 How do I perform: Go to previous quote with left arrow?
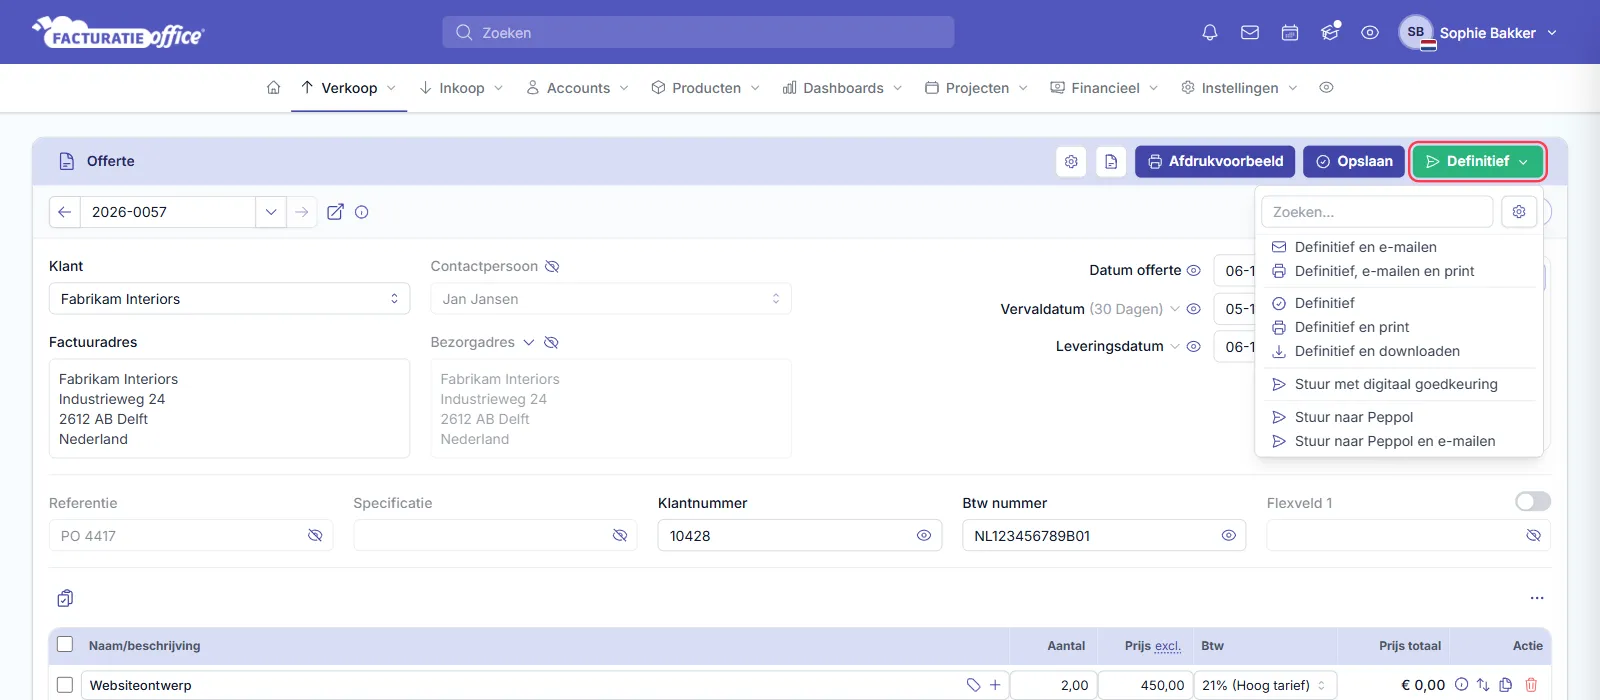pos(65,212)
